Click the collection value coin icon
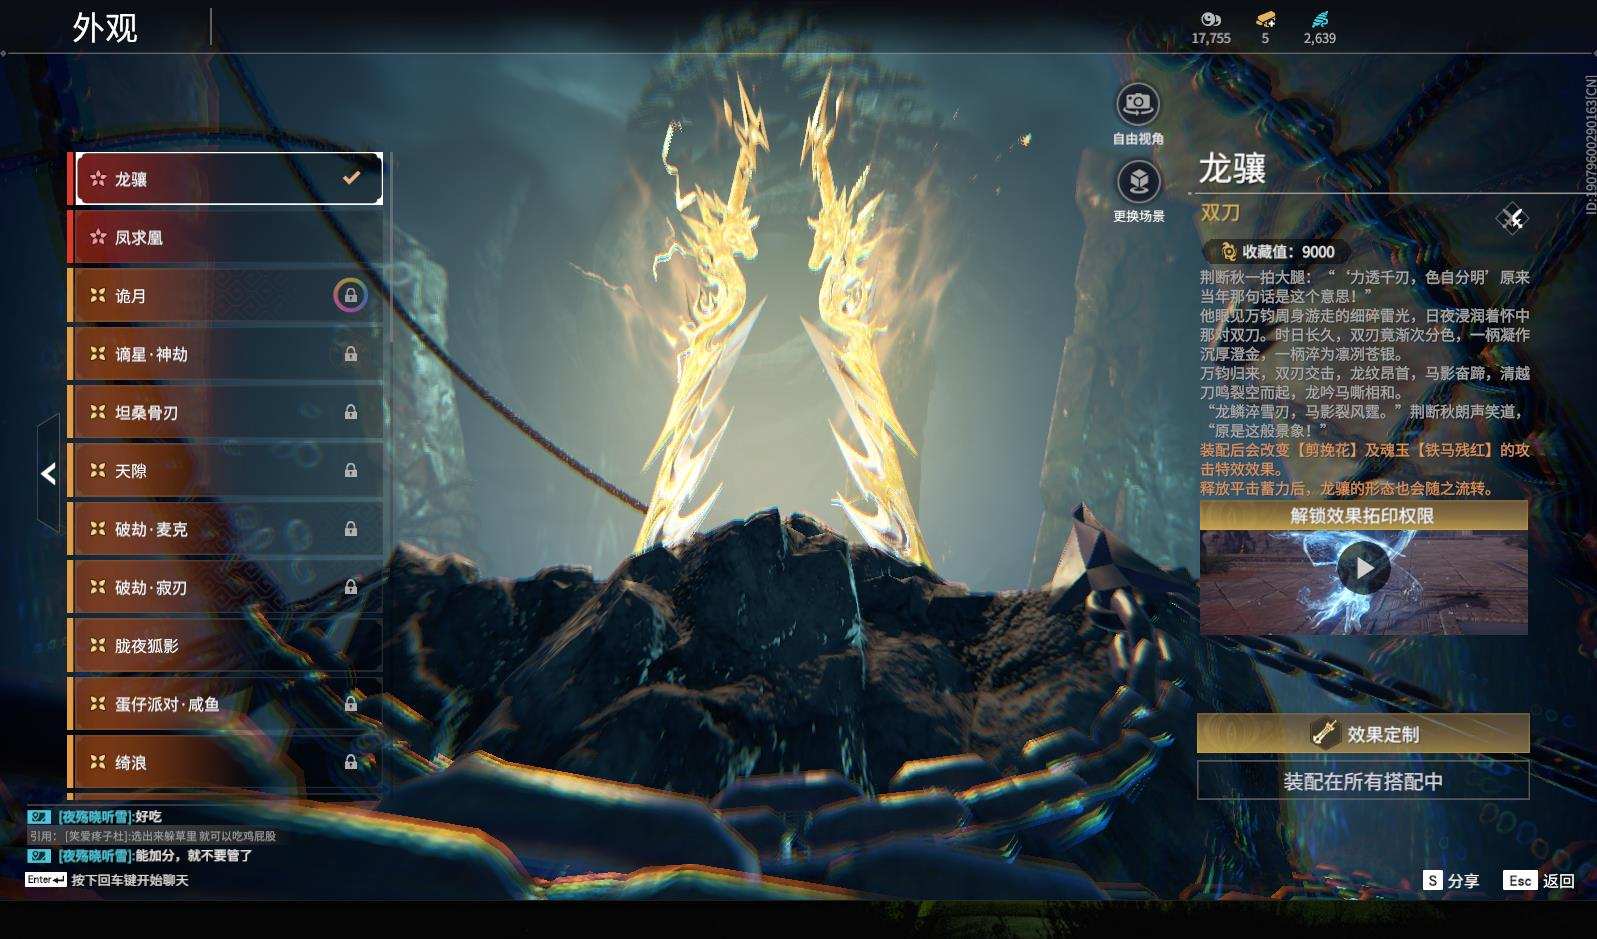1597x939 pixels. [1228, 252]
